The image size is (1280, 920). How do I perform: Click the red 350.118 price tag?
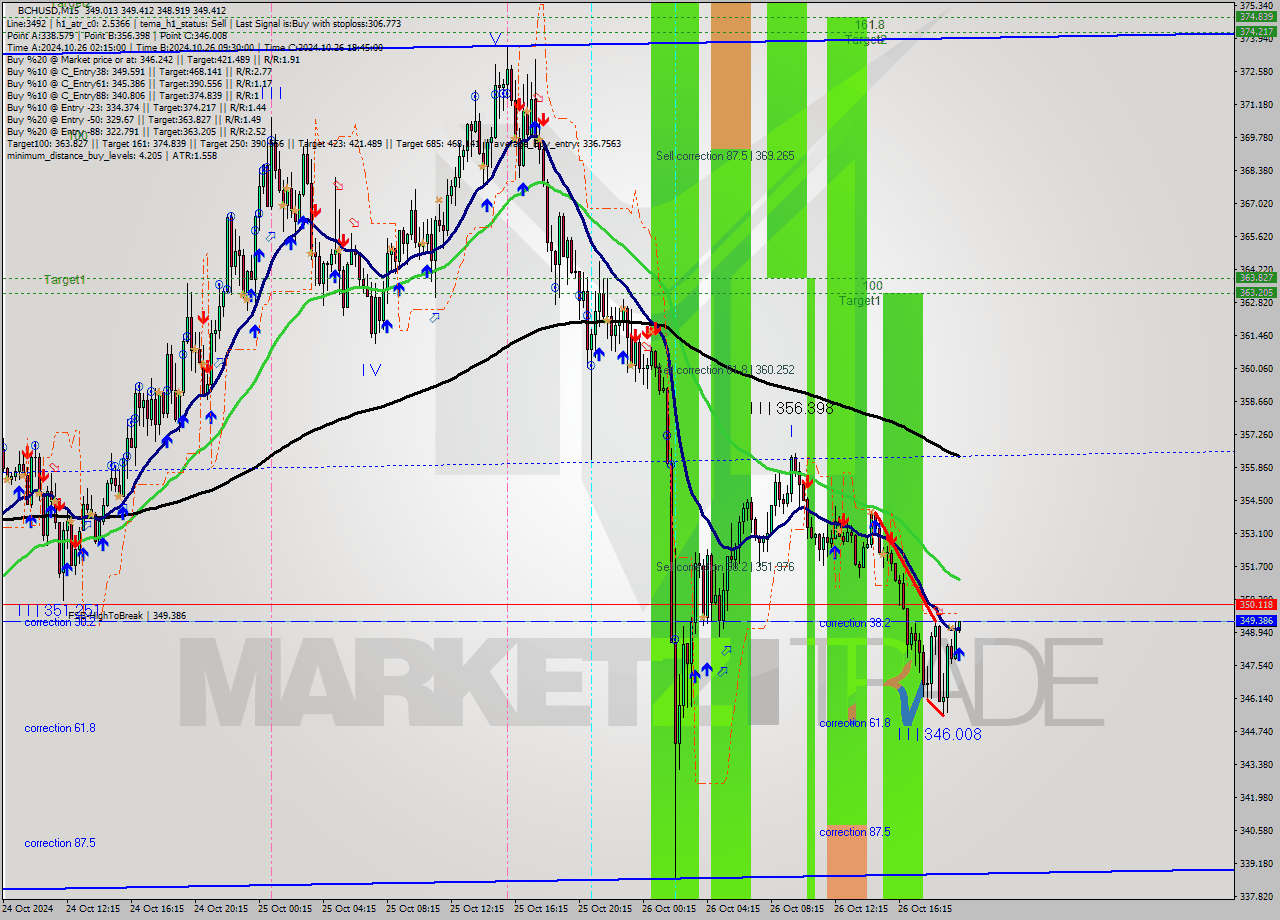click(1256, 604)
